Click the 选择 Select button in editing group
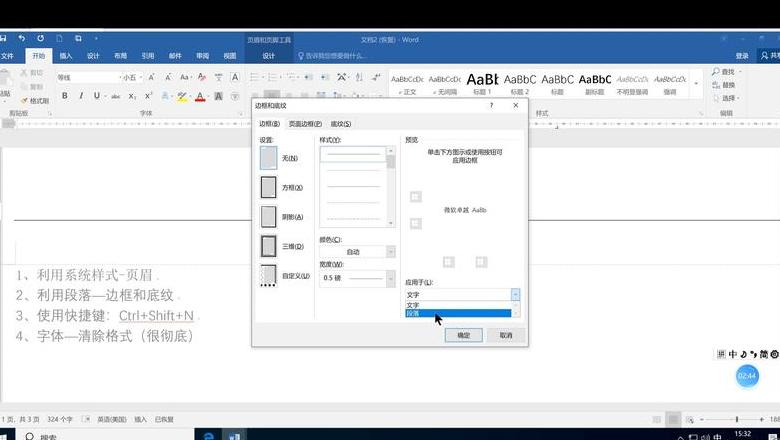Screen dimensions: 780x440 [727, 98]
